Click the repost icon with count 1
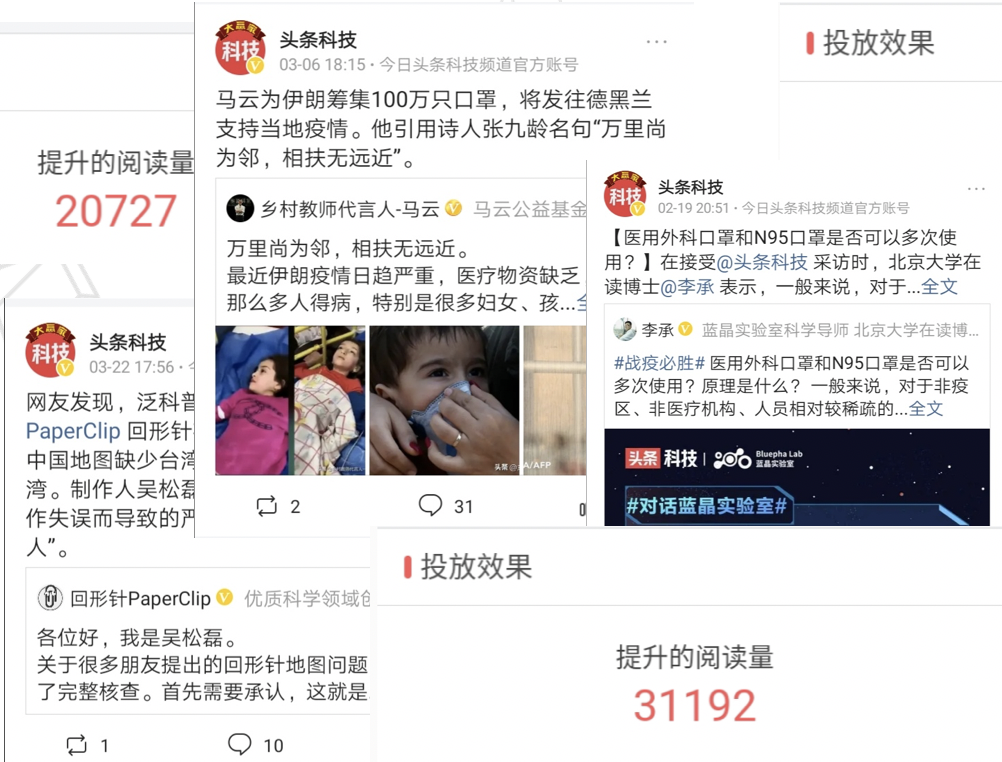1002x762 pixels. tap(77, 745)
